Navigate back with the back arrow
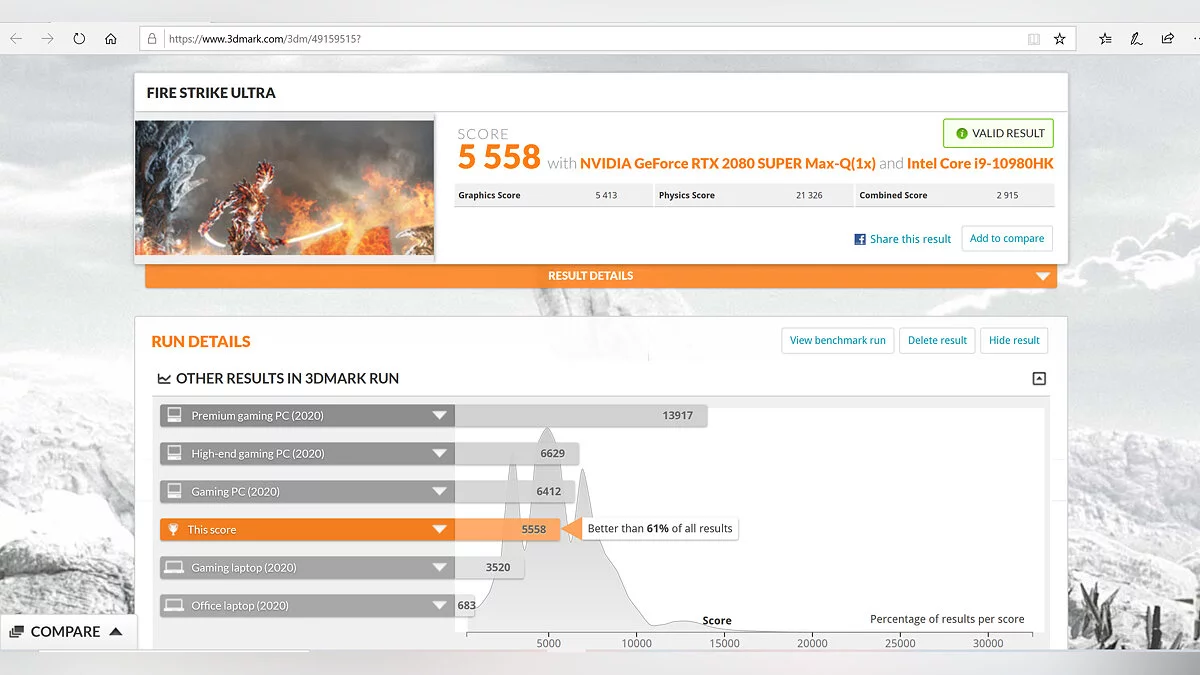 pyautogui.click(x=16, y=39)
